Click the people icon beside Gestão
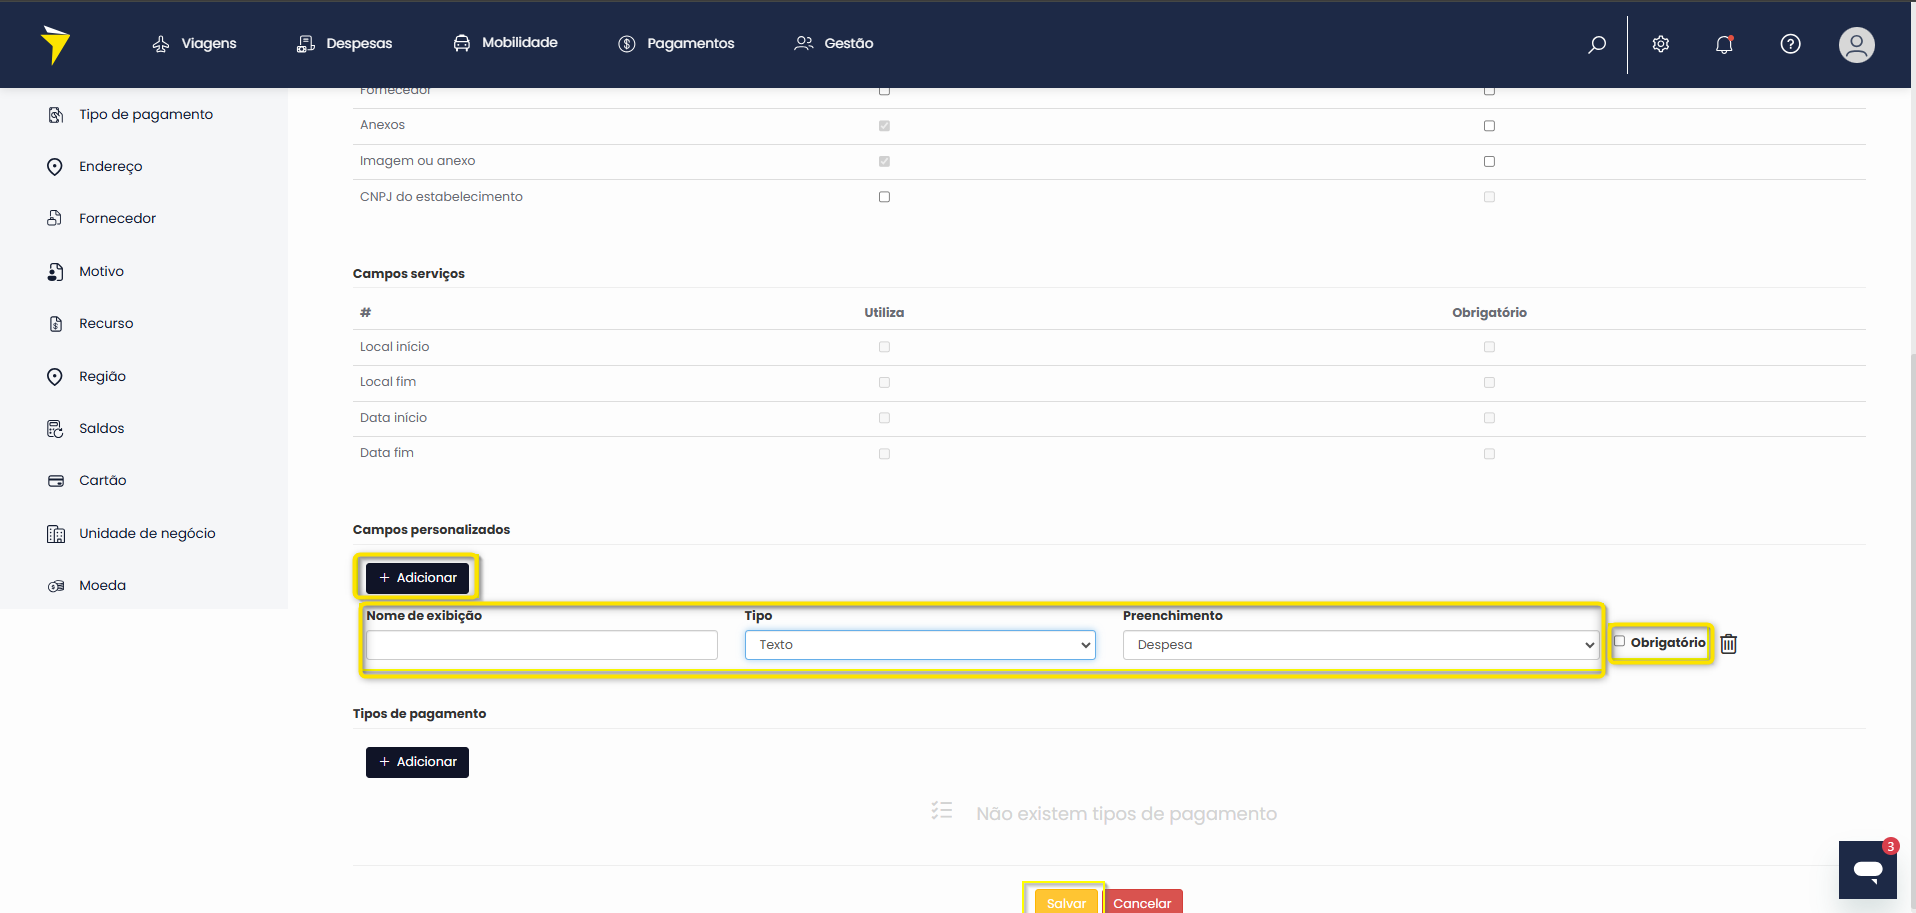1916x913 pixels. (x=804, y=43)
